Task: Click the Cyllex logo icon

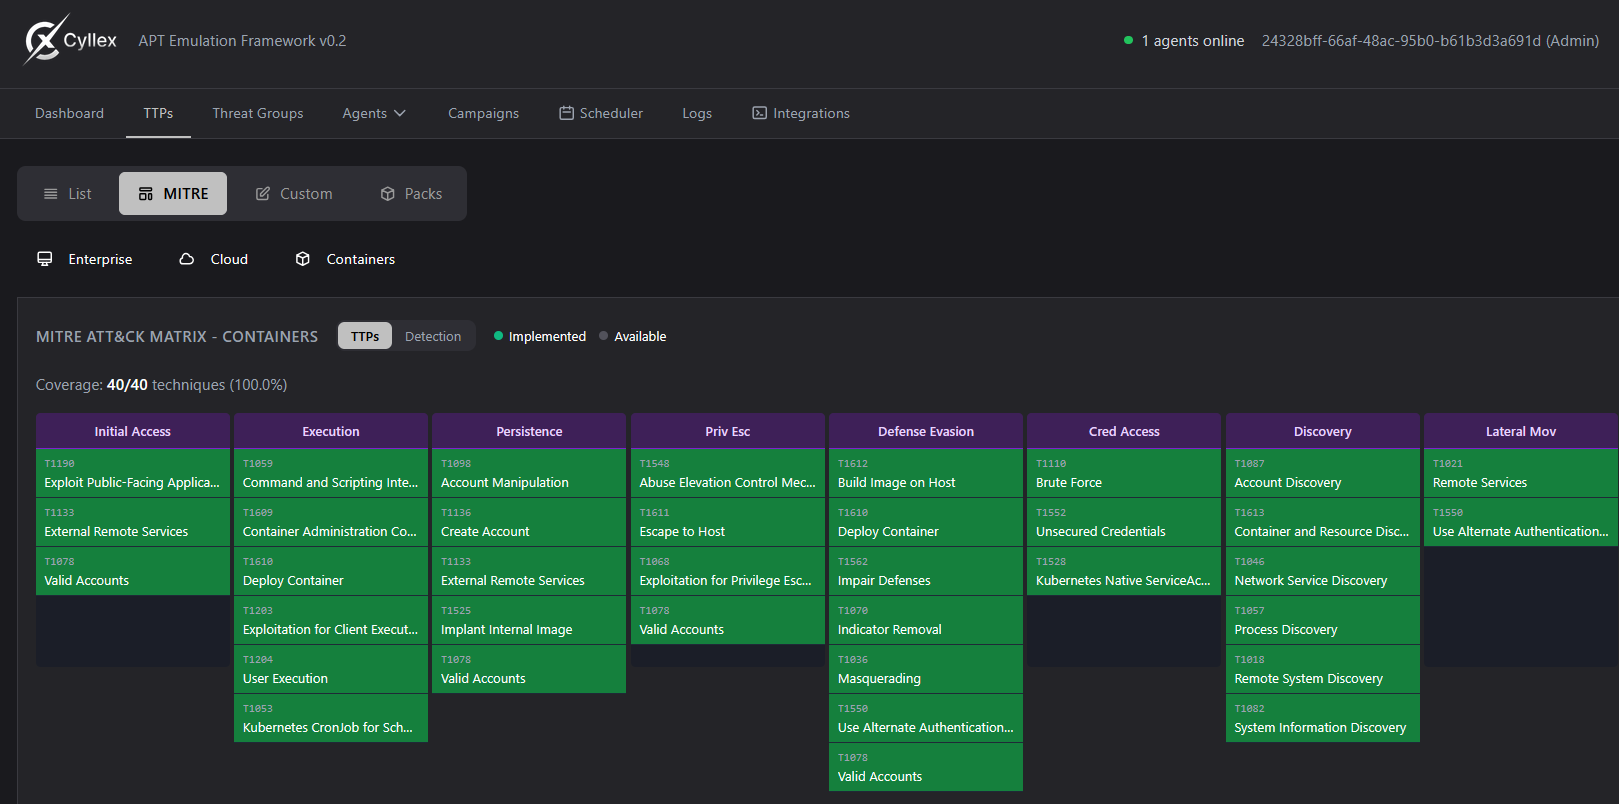Action: 45,40
